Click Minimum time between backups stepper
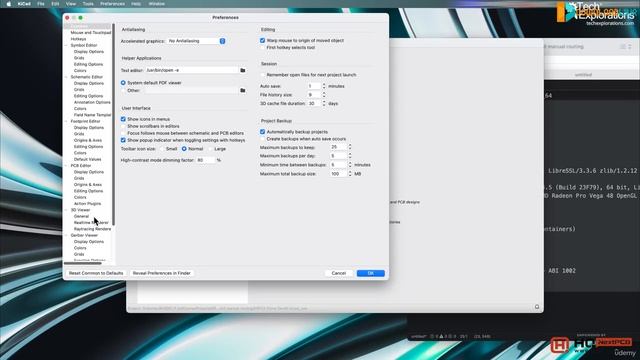The height and width of the screenshot is (360, 640). click(350, 165)
